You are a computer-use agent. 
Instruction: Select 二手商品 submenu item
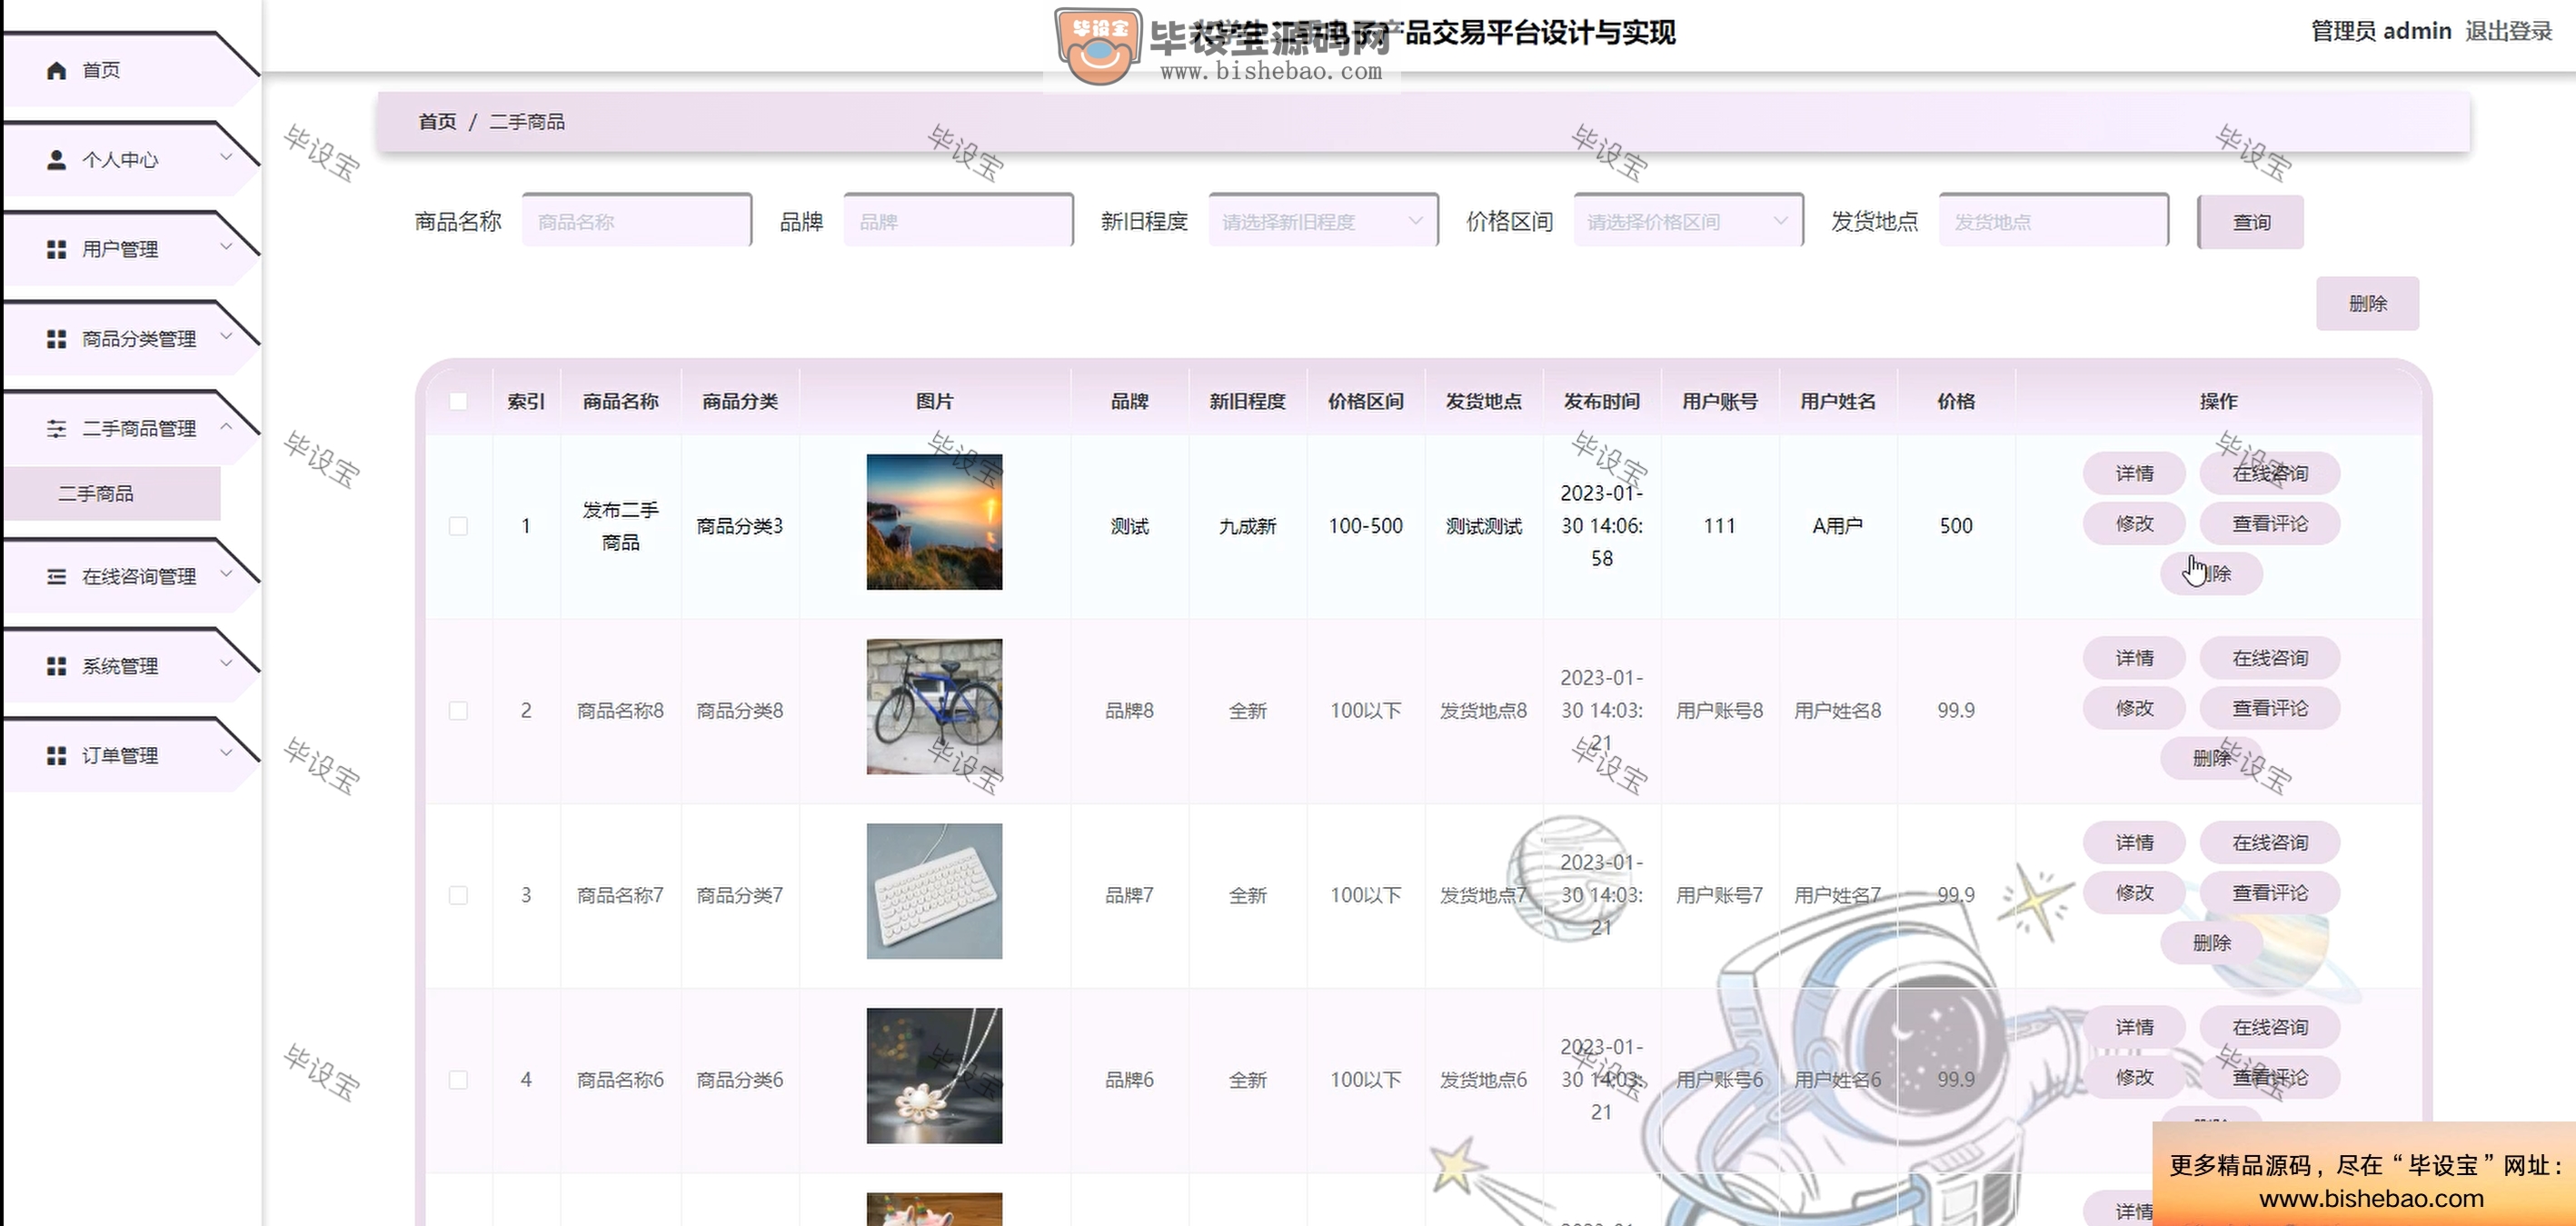tap(112, 493)
